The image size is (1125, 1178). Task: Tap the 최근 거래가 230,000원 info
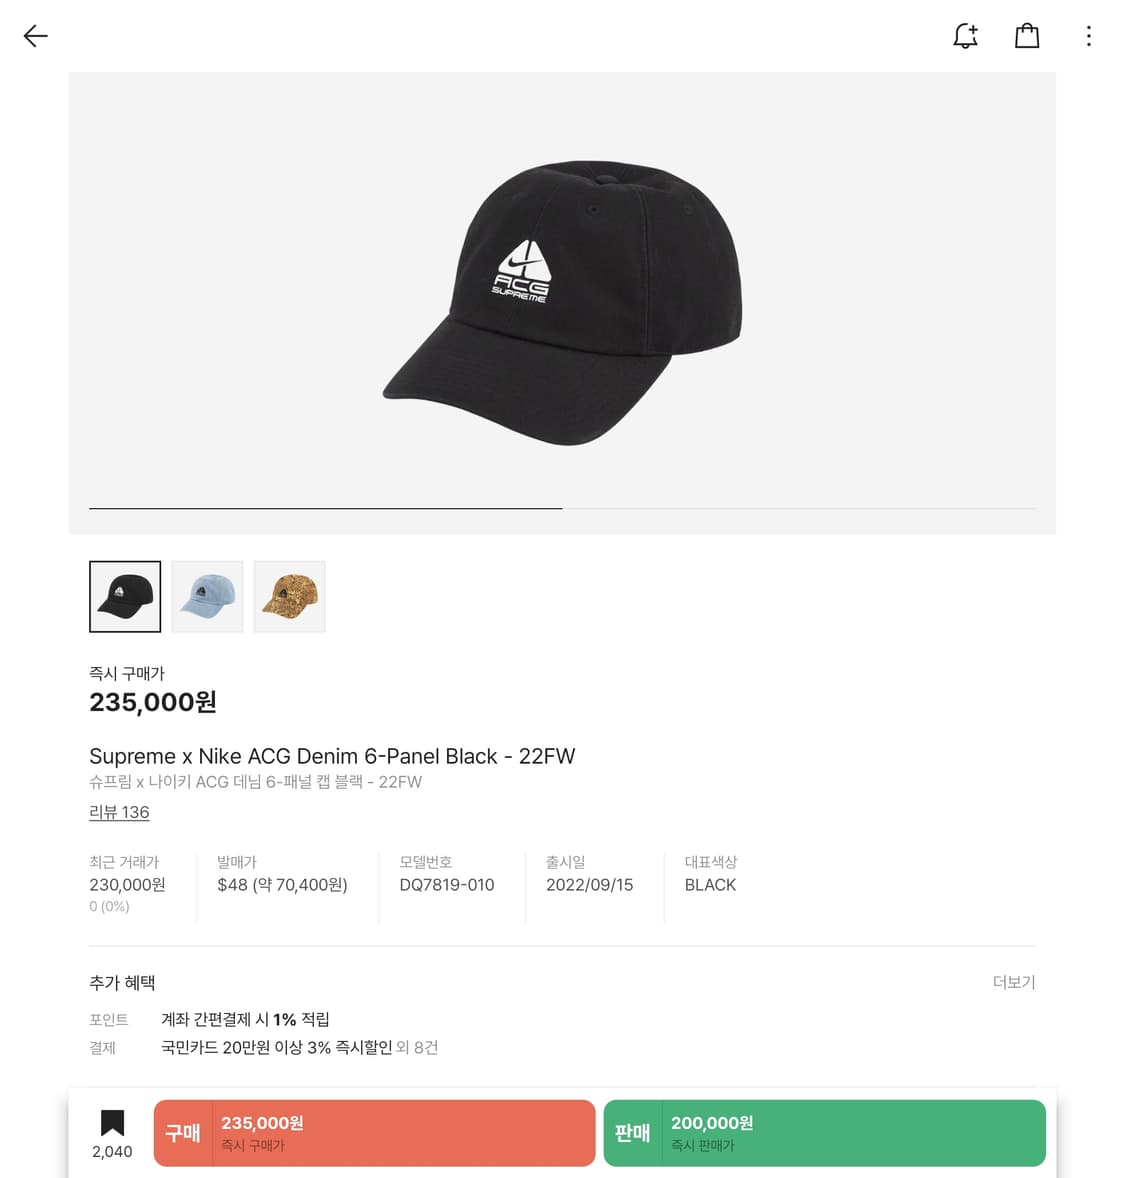127,885
